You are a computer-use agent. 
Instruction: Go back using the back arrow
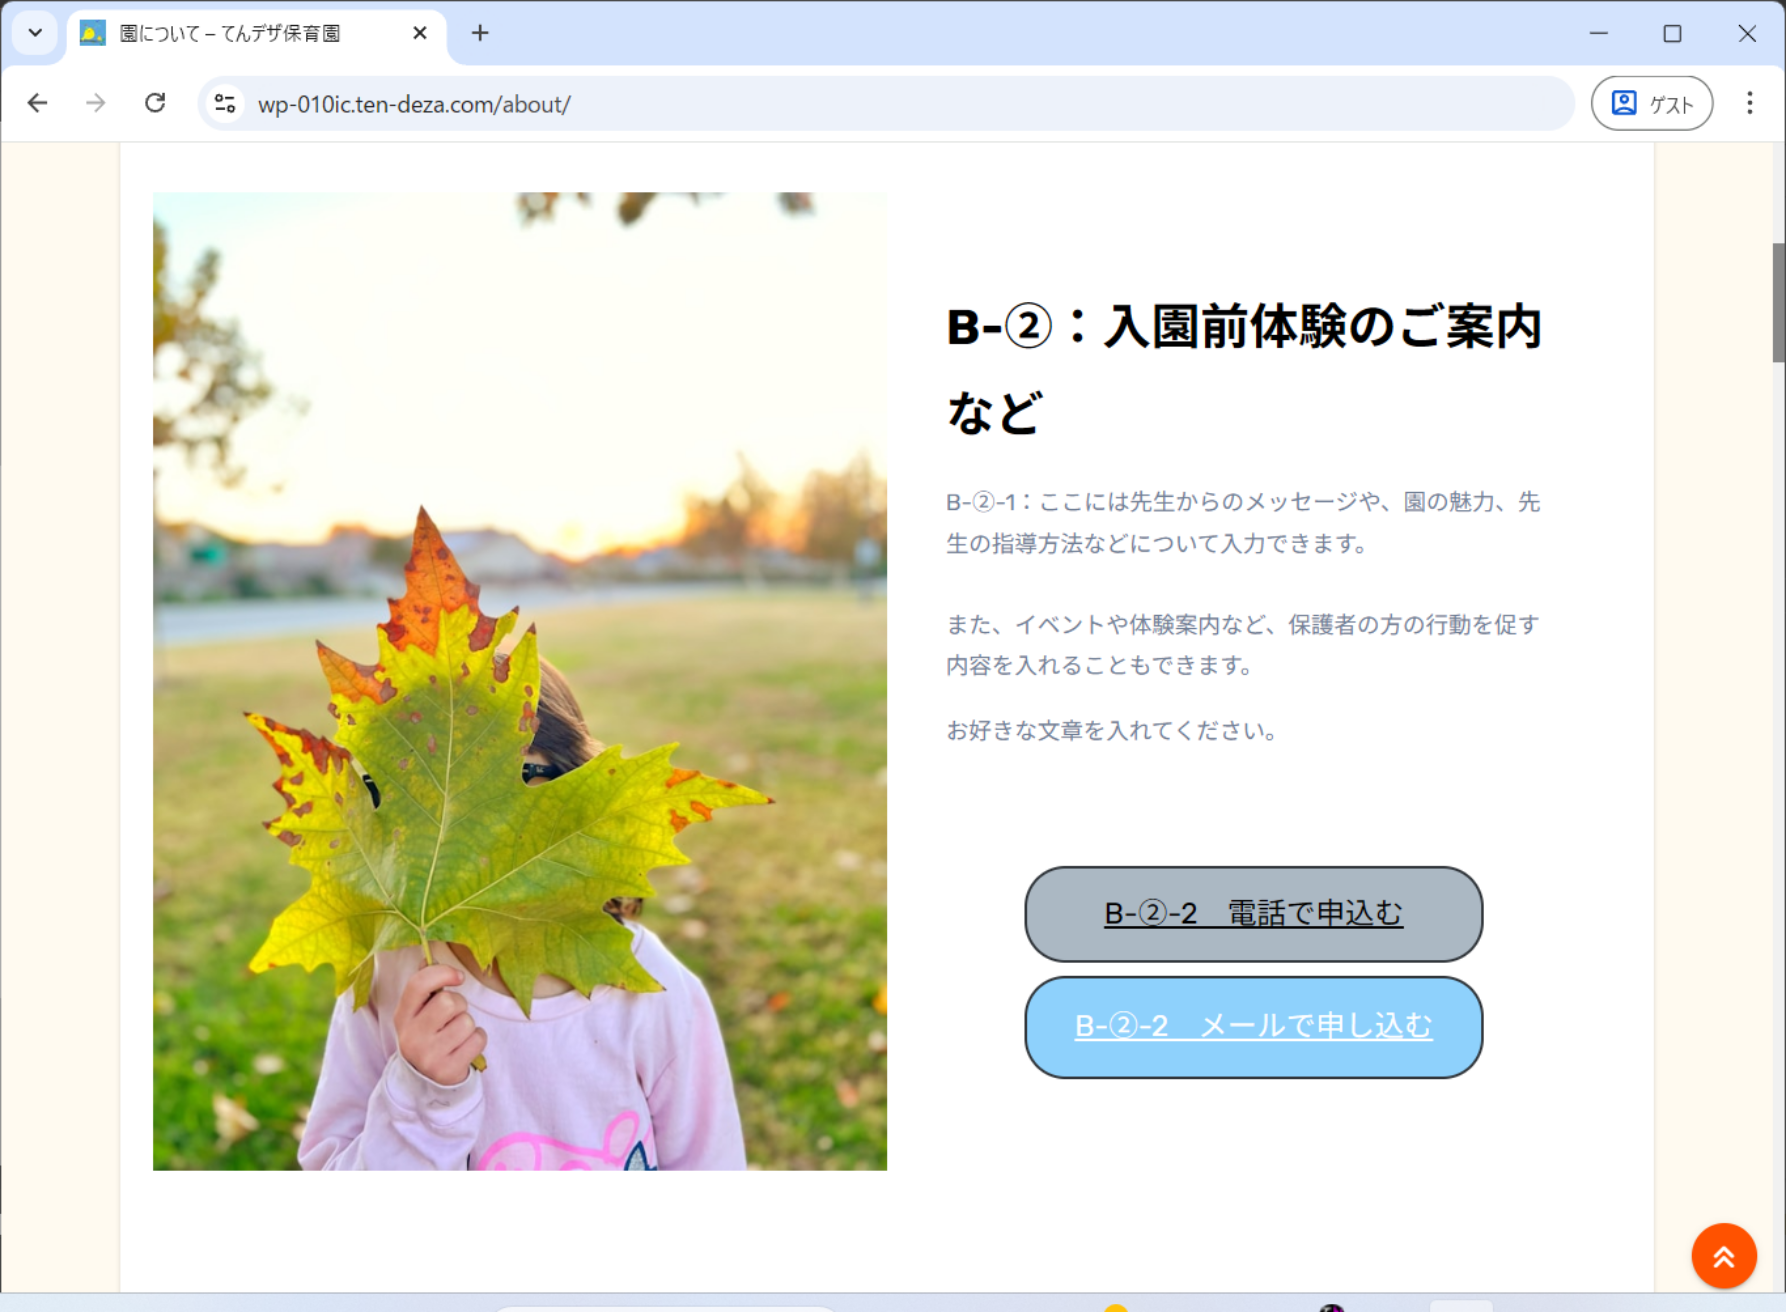click(x=38, y=103)
